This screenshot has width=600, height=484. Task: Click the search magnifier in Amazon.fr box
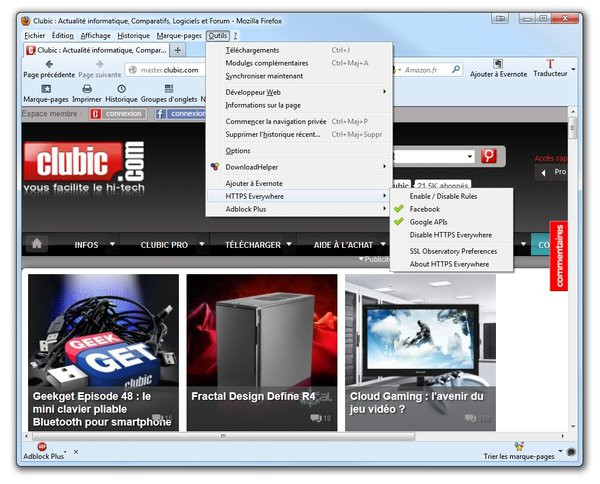pyautogui.click(x=455, y=70)
